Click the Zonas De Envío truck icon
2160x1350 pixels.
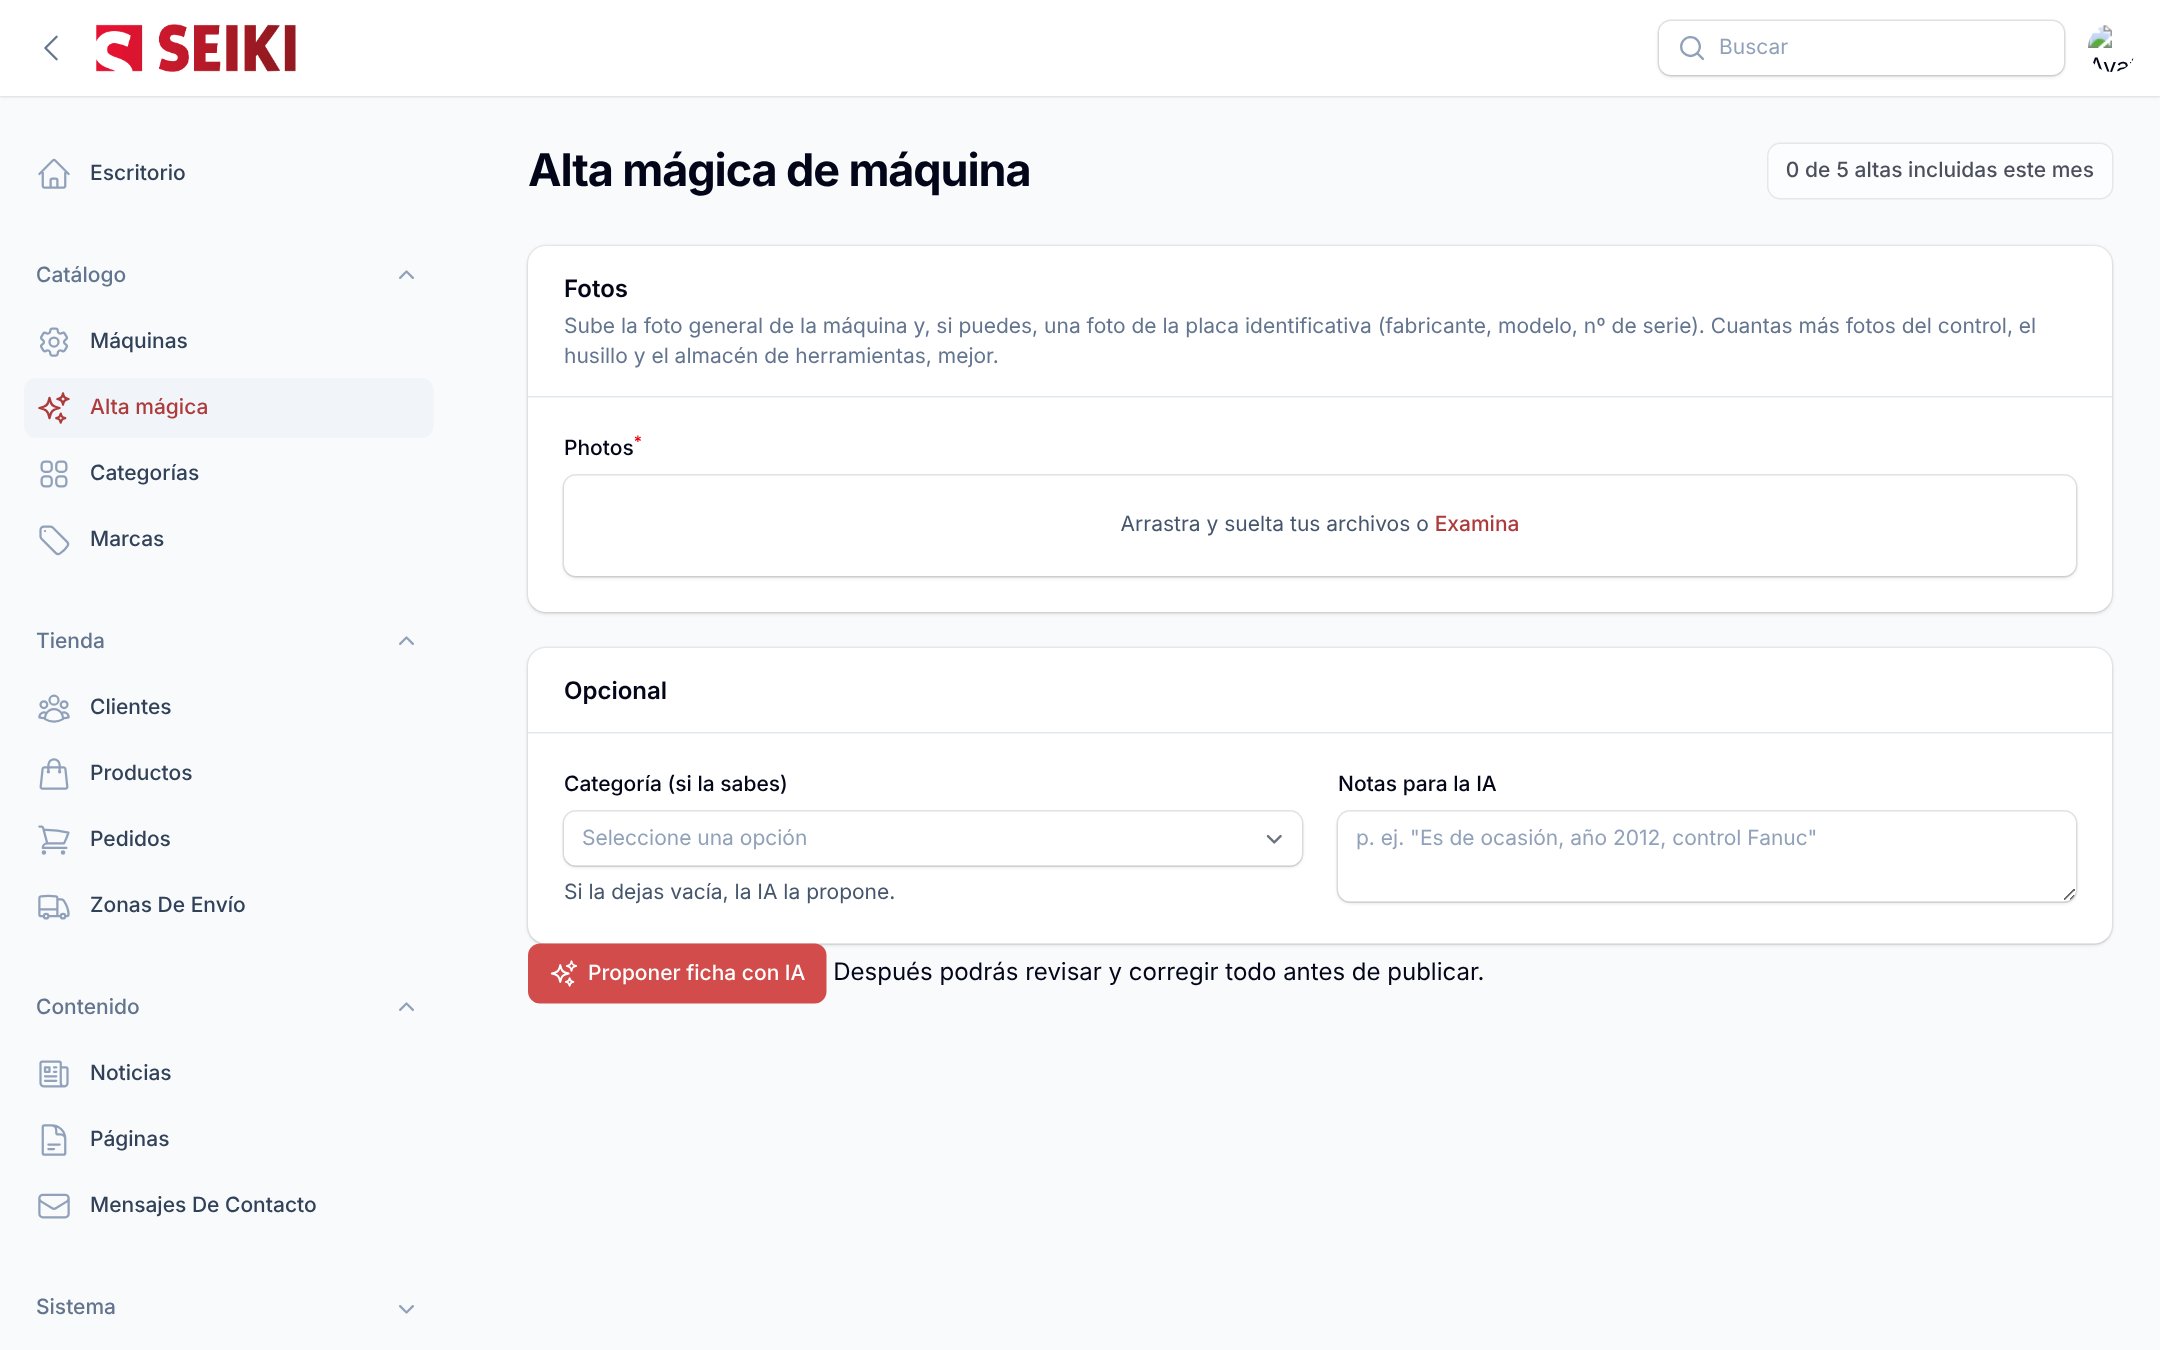(54, 905)
